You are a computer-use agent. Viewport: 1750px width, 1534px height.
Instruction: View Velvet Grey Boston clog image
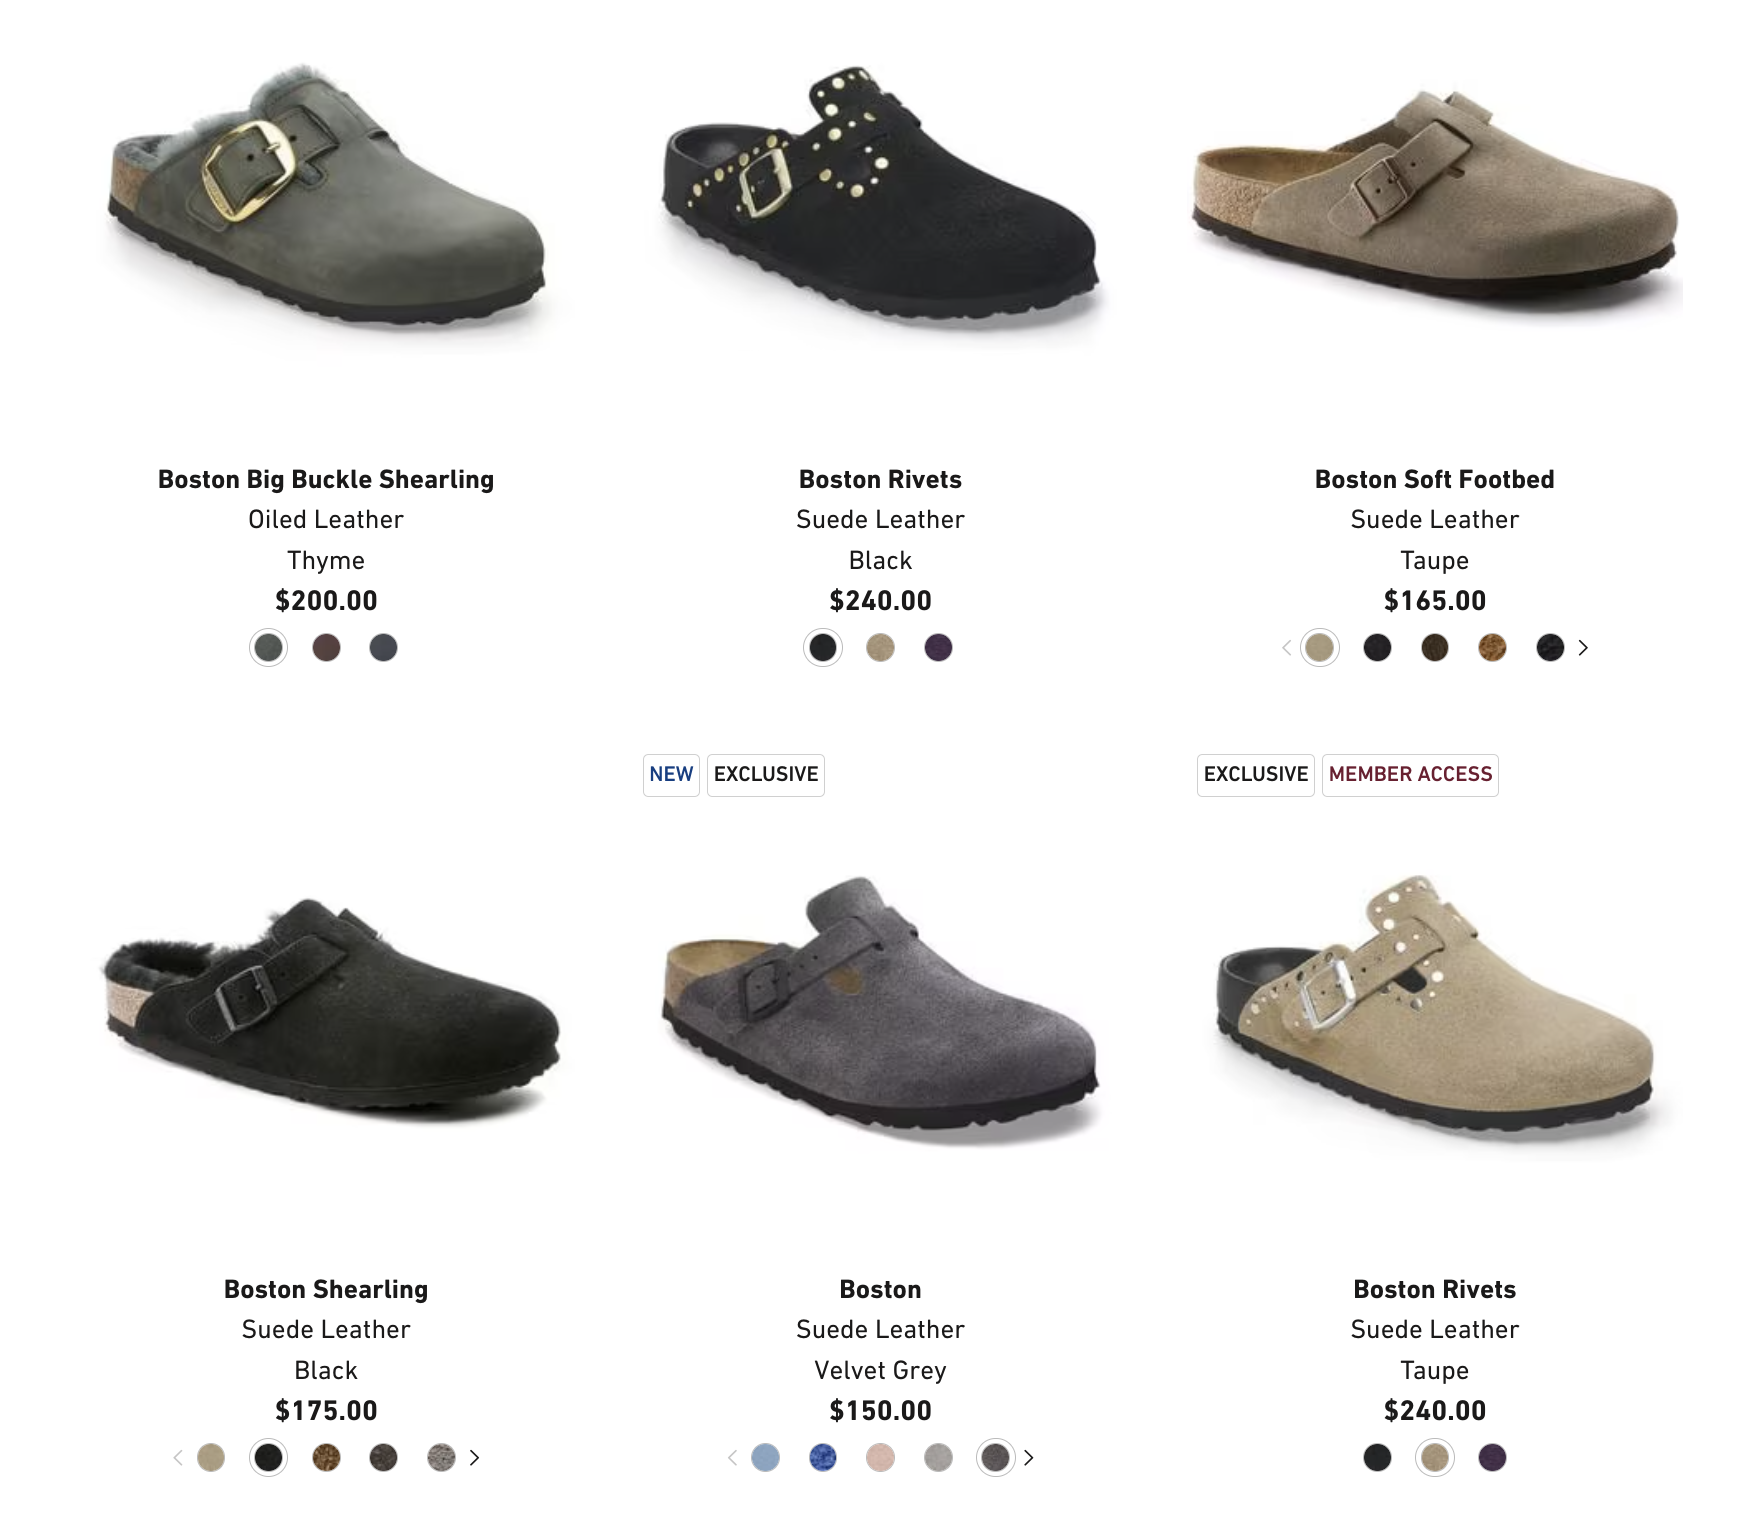[x=880, y=1005]
